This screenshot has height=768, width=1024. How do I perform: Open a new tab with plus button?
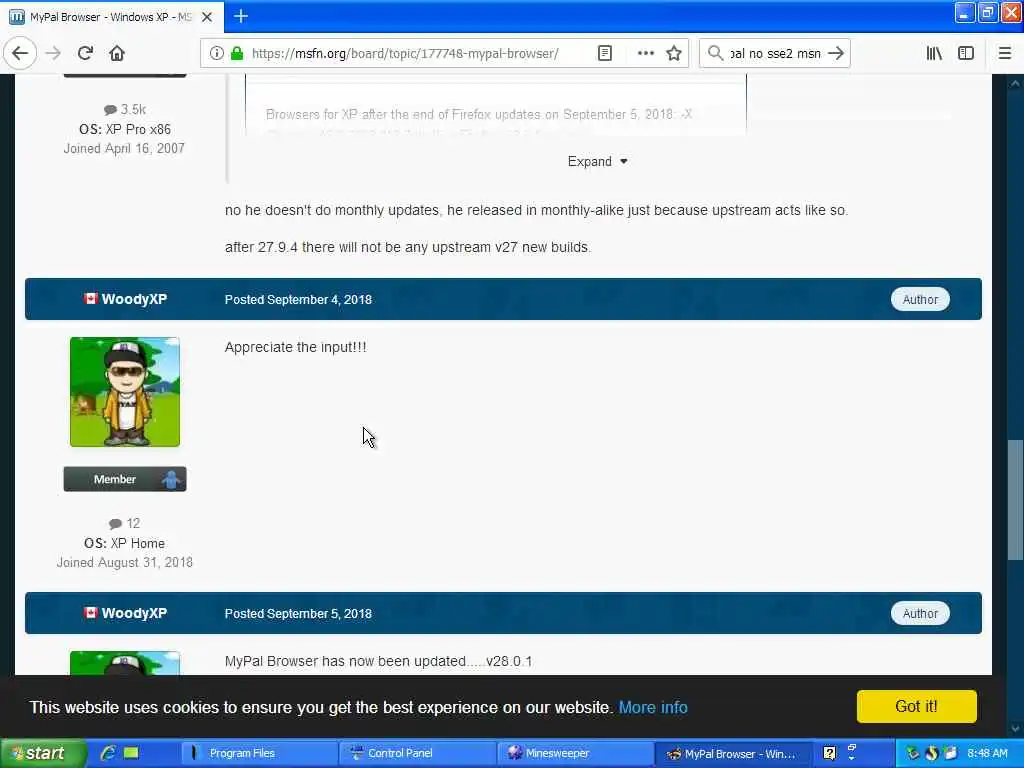click(x=241, y=16)
